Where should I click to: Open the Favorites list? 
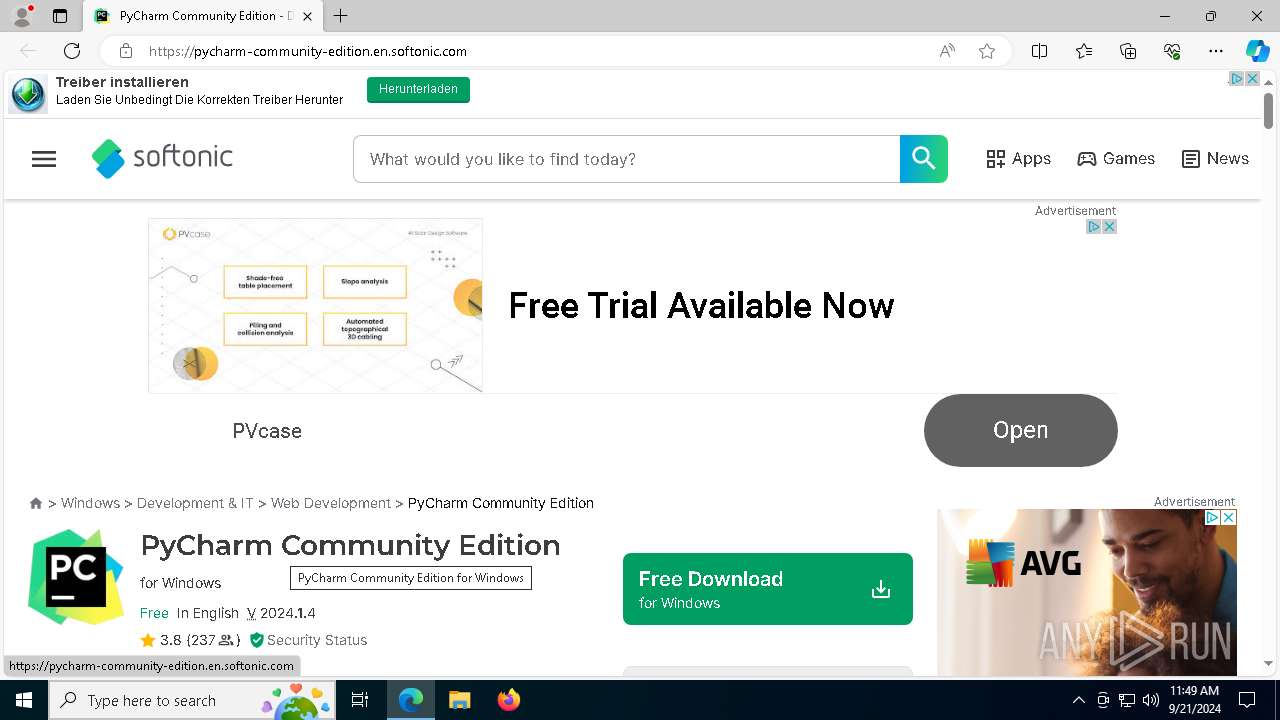tap(1084, 51)
